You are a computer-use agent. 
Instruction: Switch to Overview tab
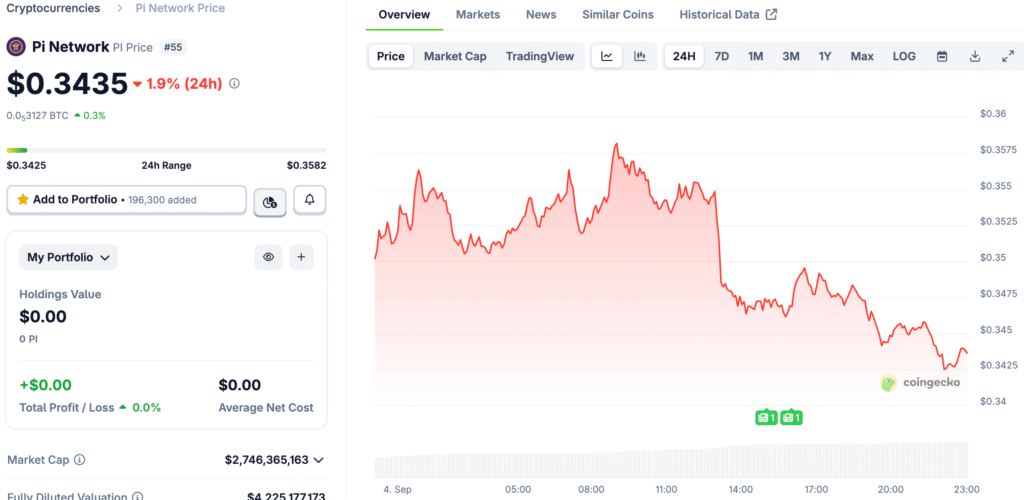404,14
